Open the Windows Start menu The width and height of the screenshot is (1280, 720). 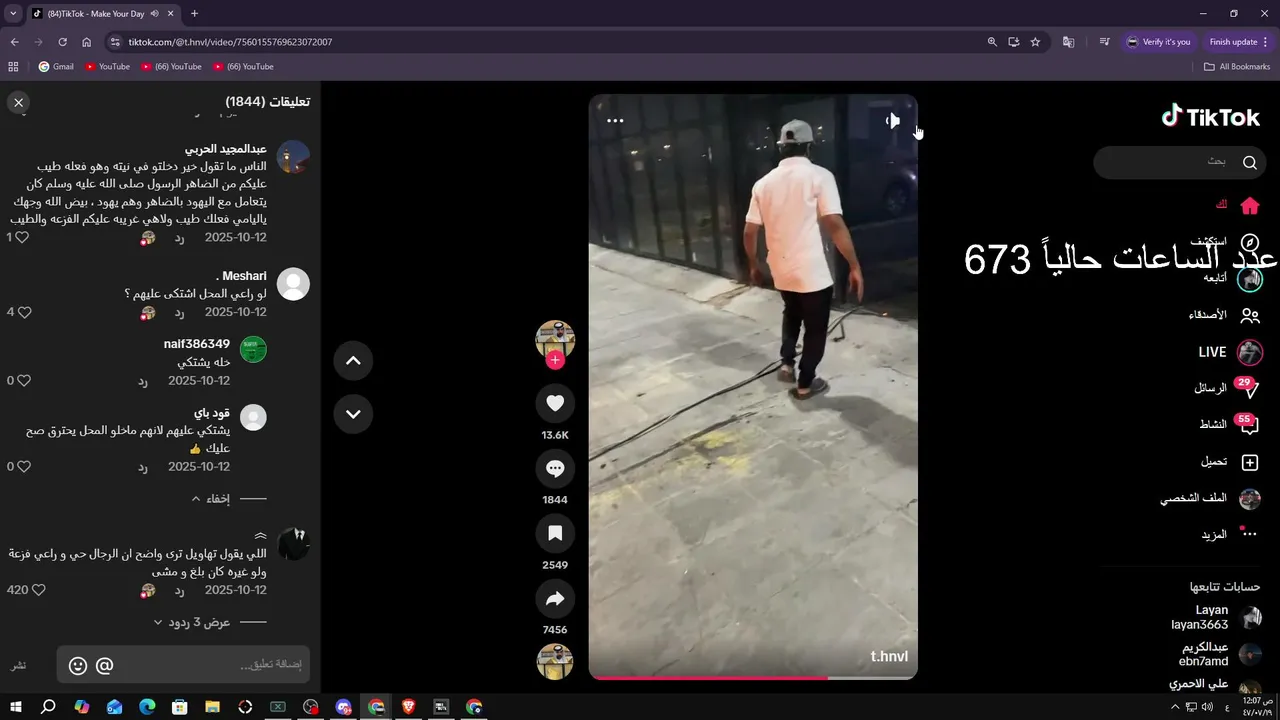(x=15, y=707)
